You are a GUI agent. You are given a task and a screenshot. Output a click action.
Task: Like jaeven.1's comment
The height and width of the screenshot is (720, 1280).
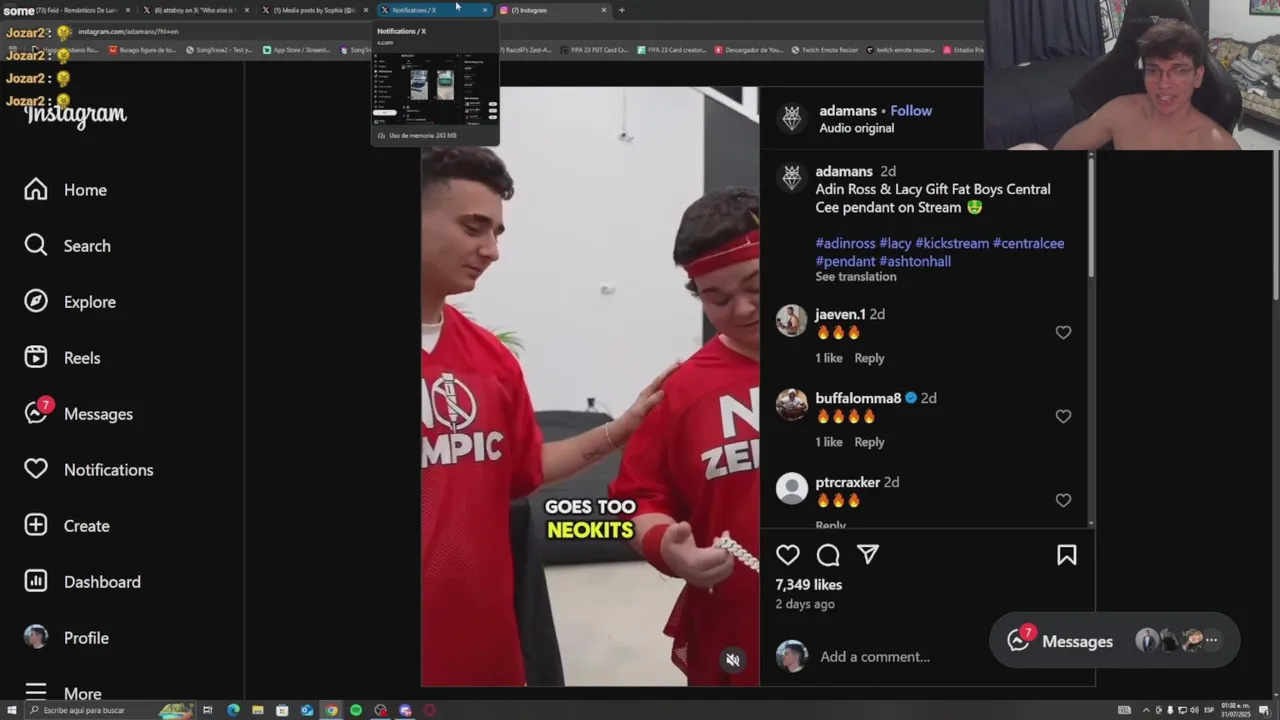[x=1063, y=333]
